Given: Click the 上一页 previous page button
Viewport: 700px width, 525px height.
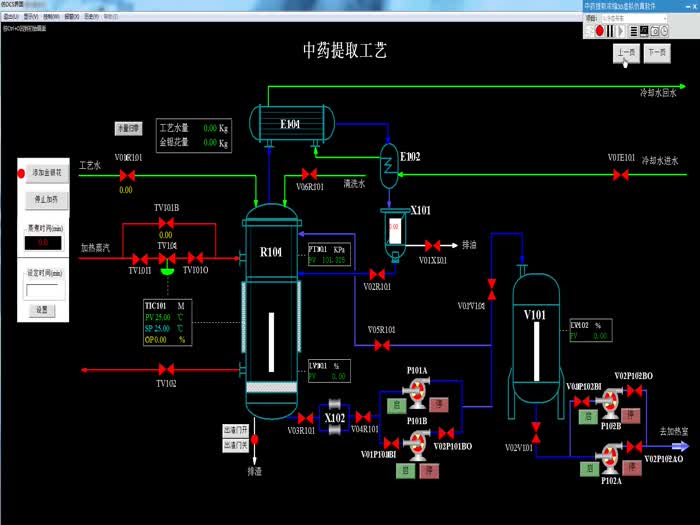Looking at the screenshot, I should [626, 54].
